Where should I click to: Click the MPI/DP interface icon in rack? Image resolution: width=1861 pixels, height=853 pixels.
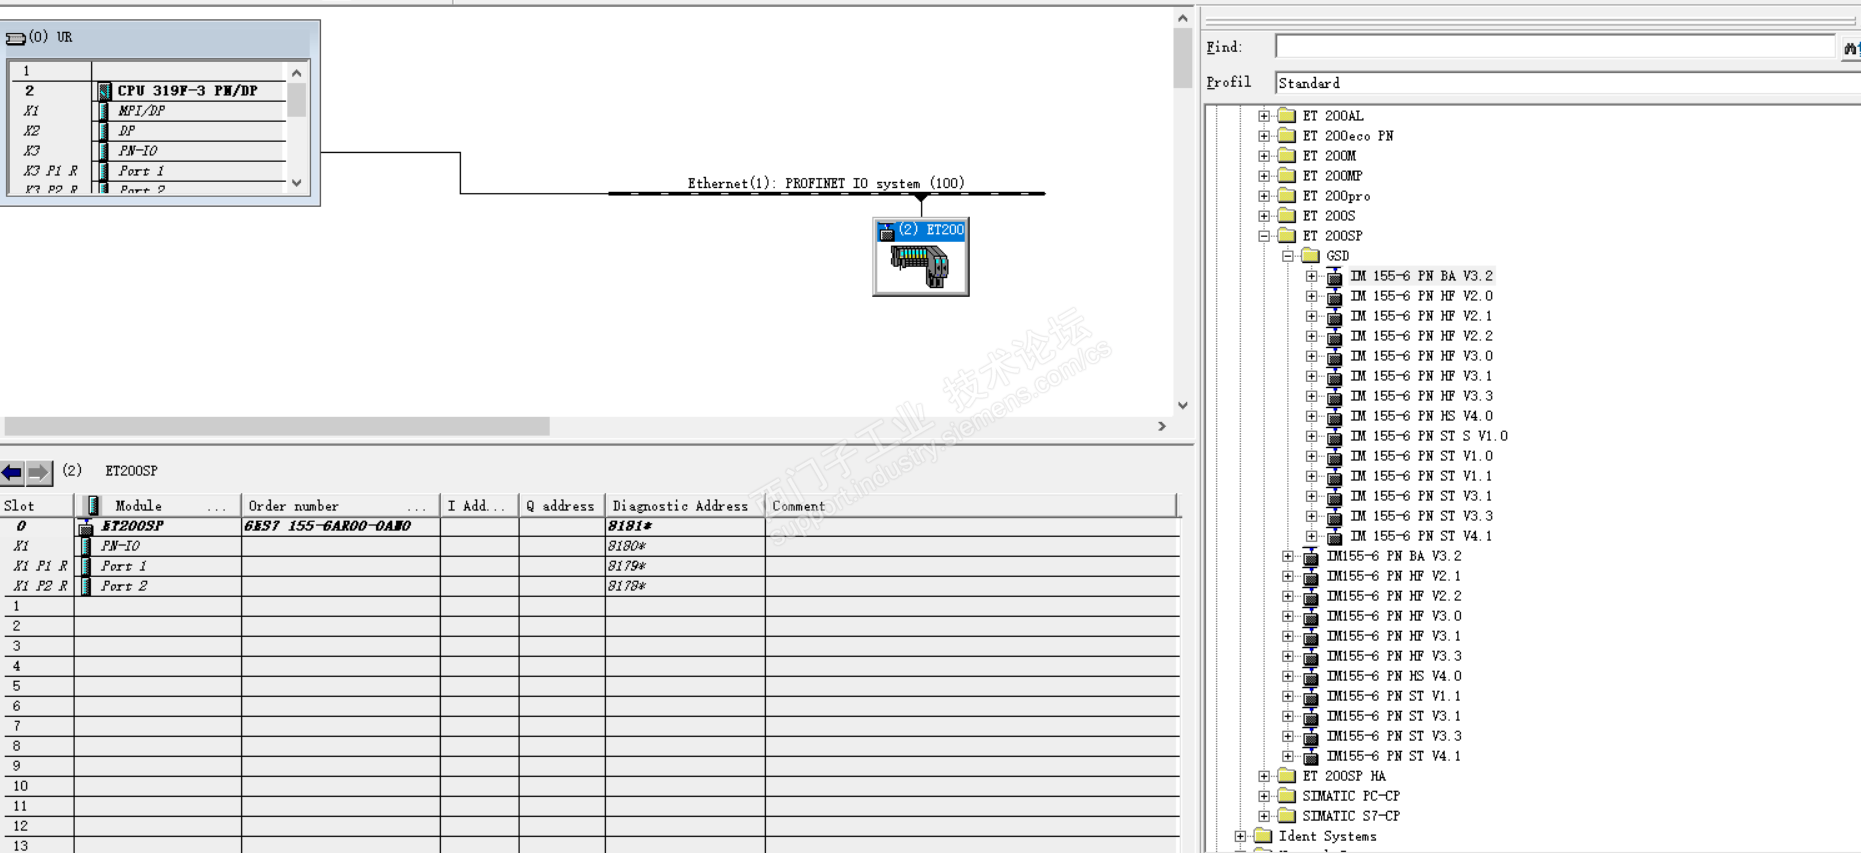(x=104, y=111)
